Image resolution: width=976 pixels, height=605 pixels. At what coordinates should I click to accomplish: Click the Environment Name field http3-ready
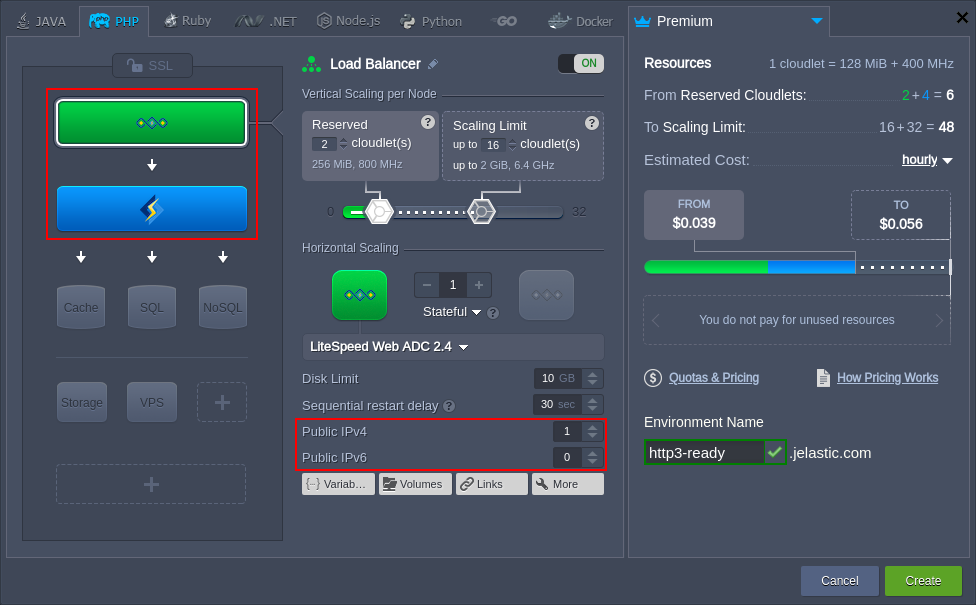coord(704,453)
